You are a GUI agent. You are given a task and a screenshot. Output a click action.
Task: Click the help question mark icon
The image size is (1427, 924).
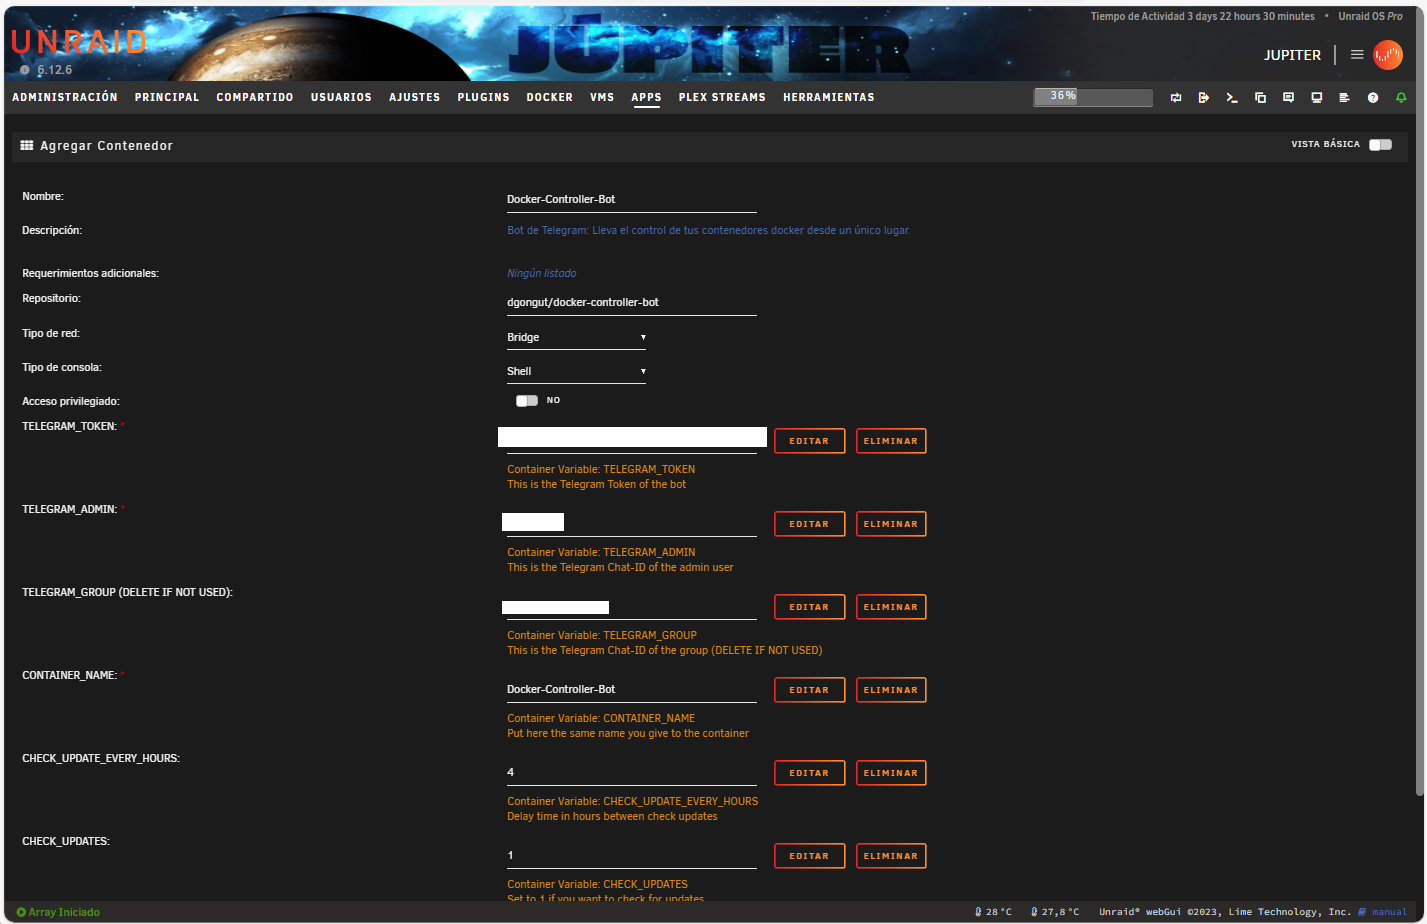coord(1373,97)
